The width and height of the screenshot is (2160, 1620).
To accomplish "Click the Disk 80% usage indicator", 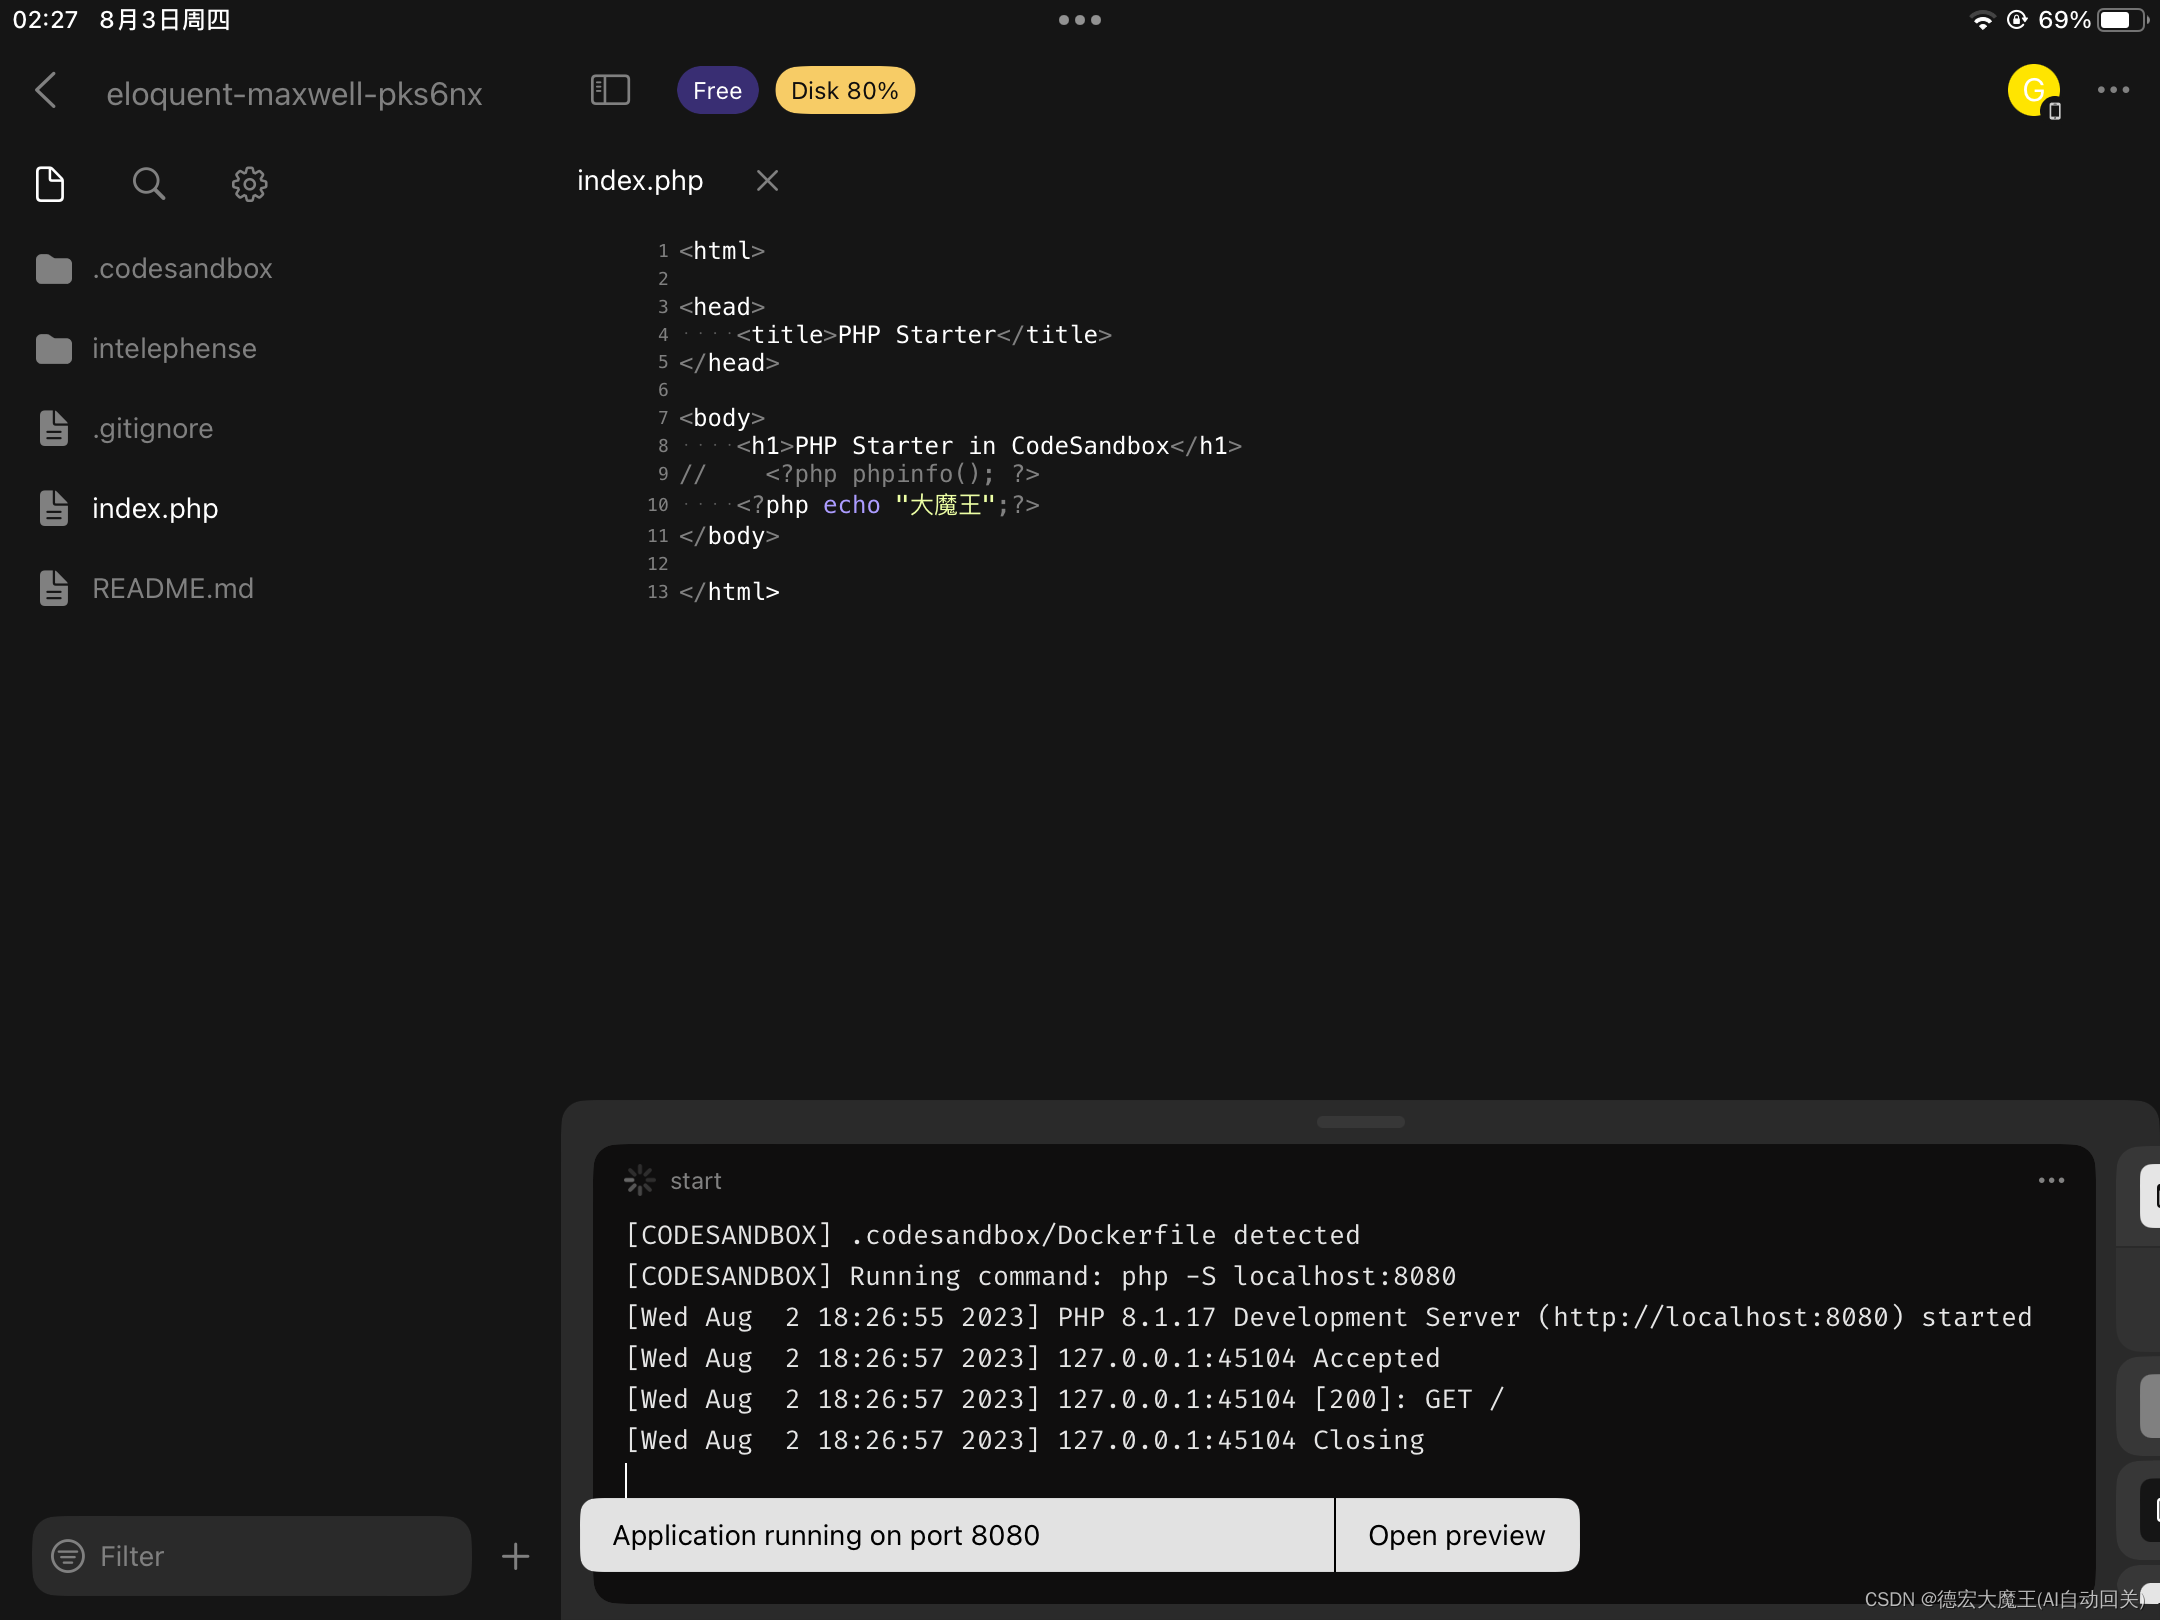I will [844, 91].
